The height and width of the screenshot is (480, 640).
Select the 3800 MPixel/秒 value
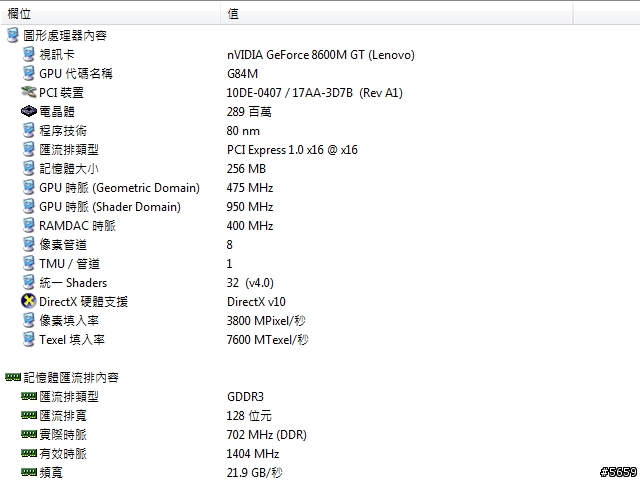266,320
